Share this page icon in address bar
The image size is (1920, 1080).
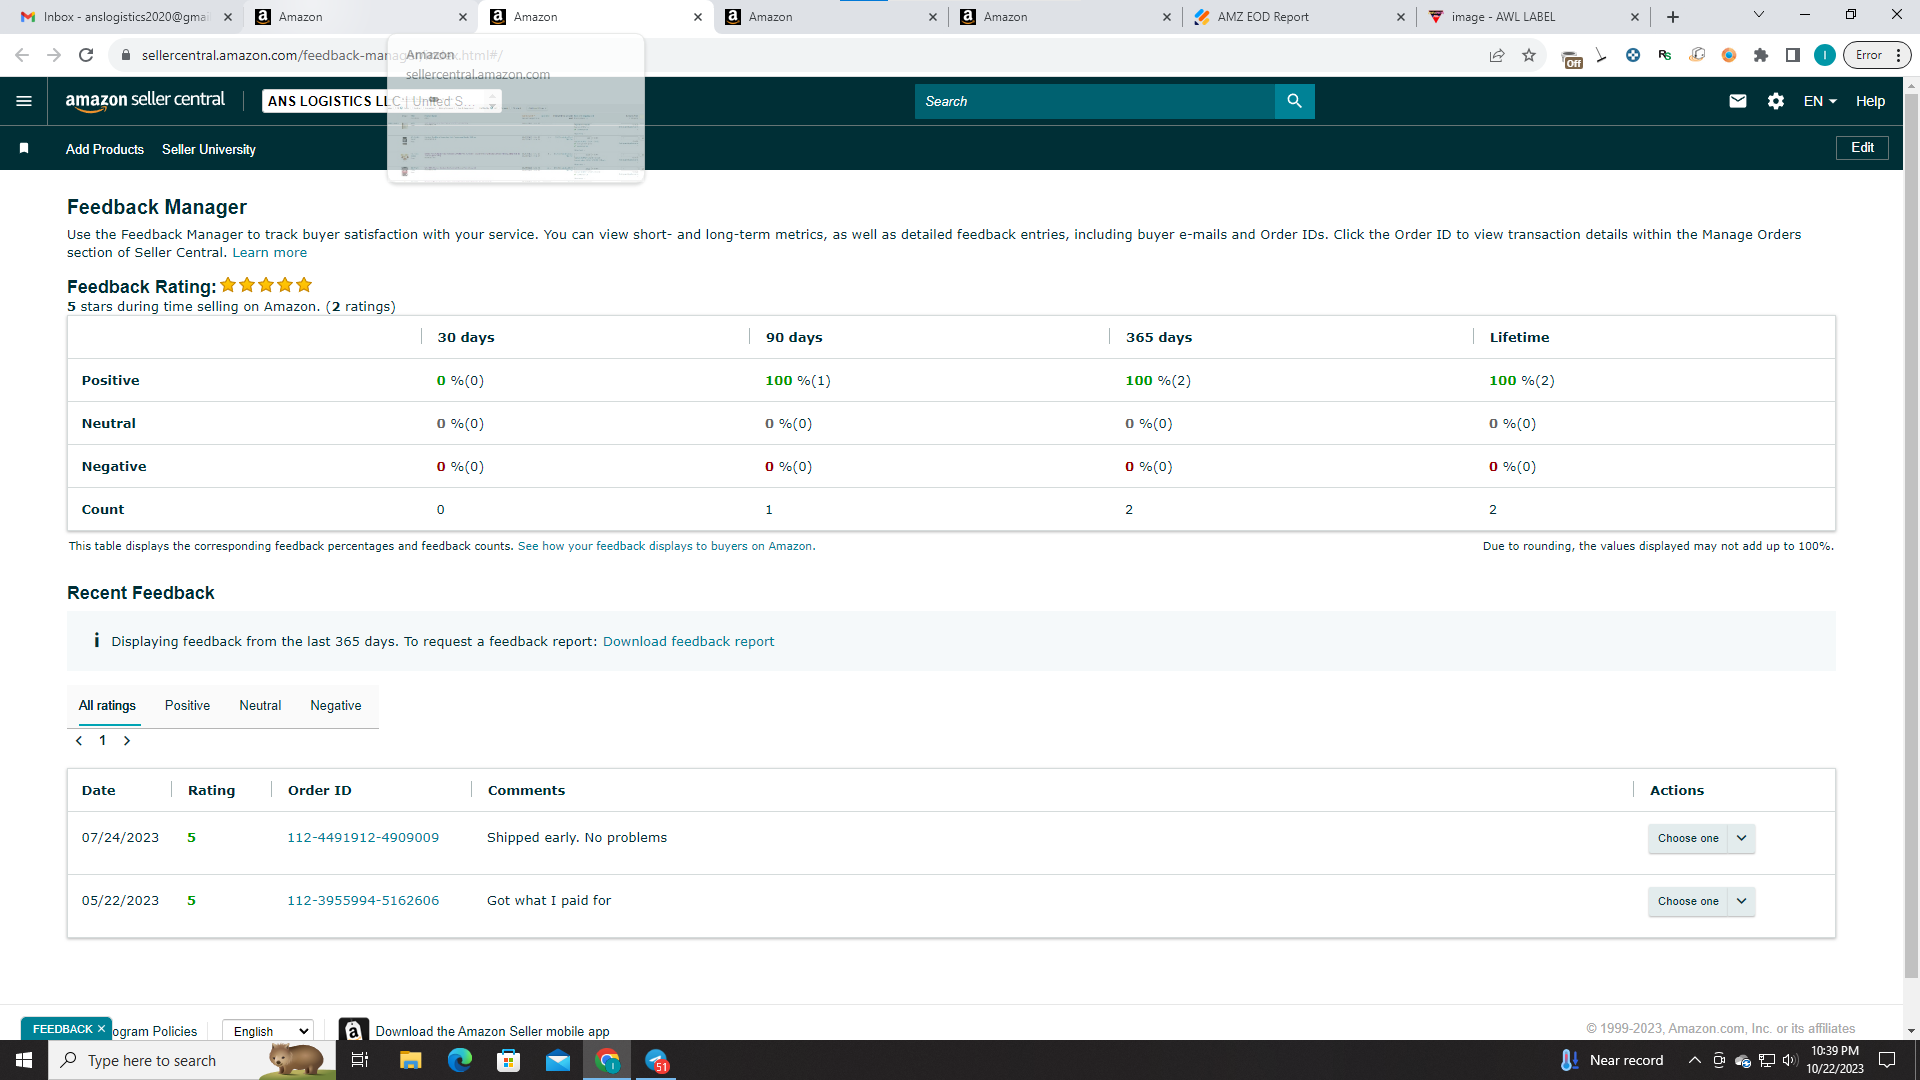coord(1497,55)
